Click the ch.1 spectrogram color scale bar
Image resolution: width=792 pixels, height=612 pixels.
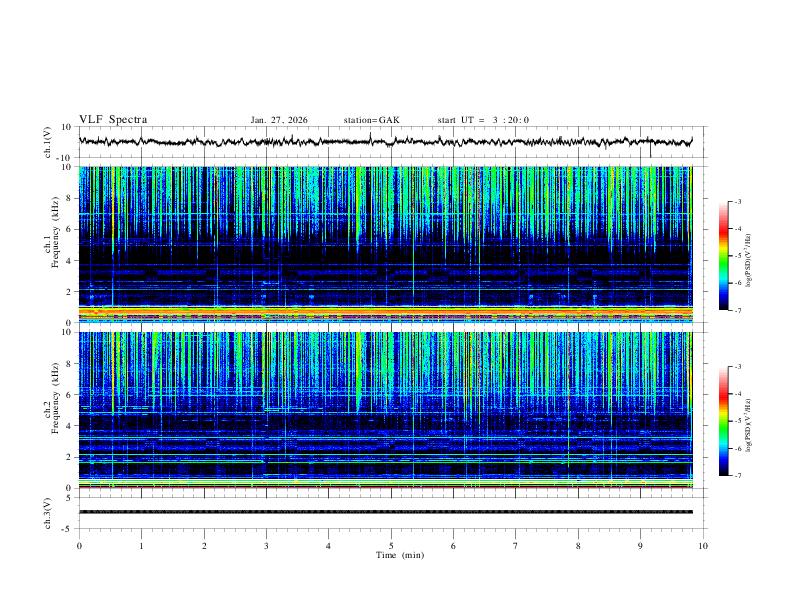coord(723,256)
